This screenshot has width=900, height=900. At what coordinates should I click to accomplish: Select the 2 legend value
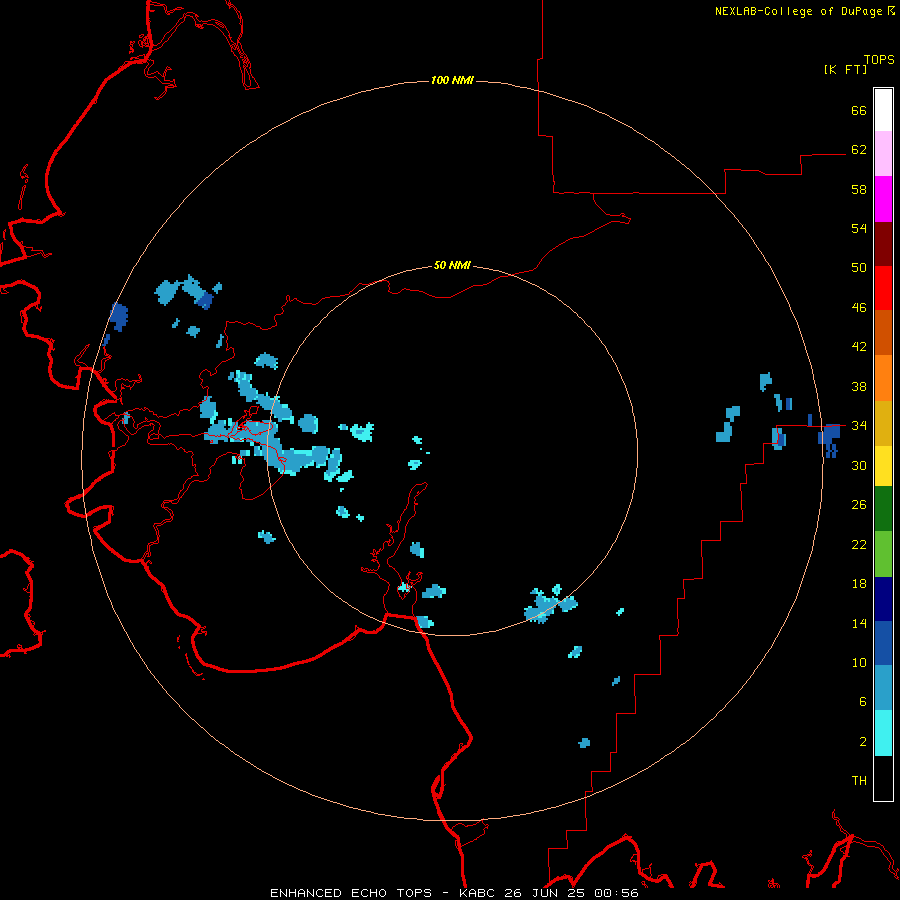(863, 742)
